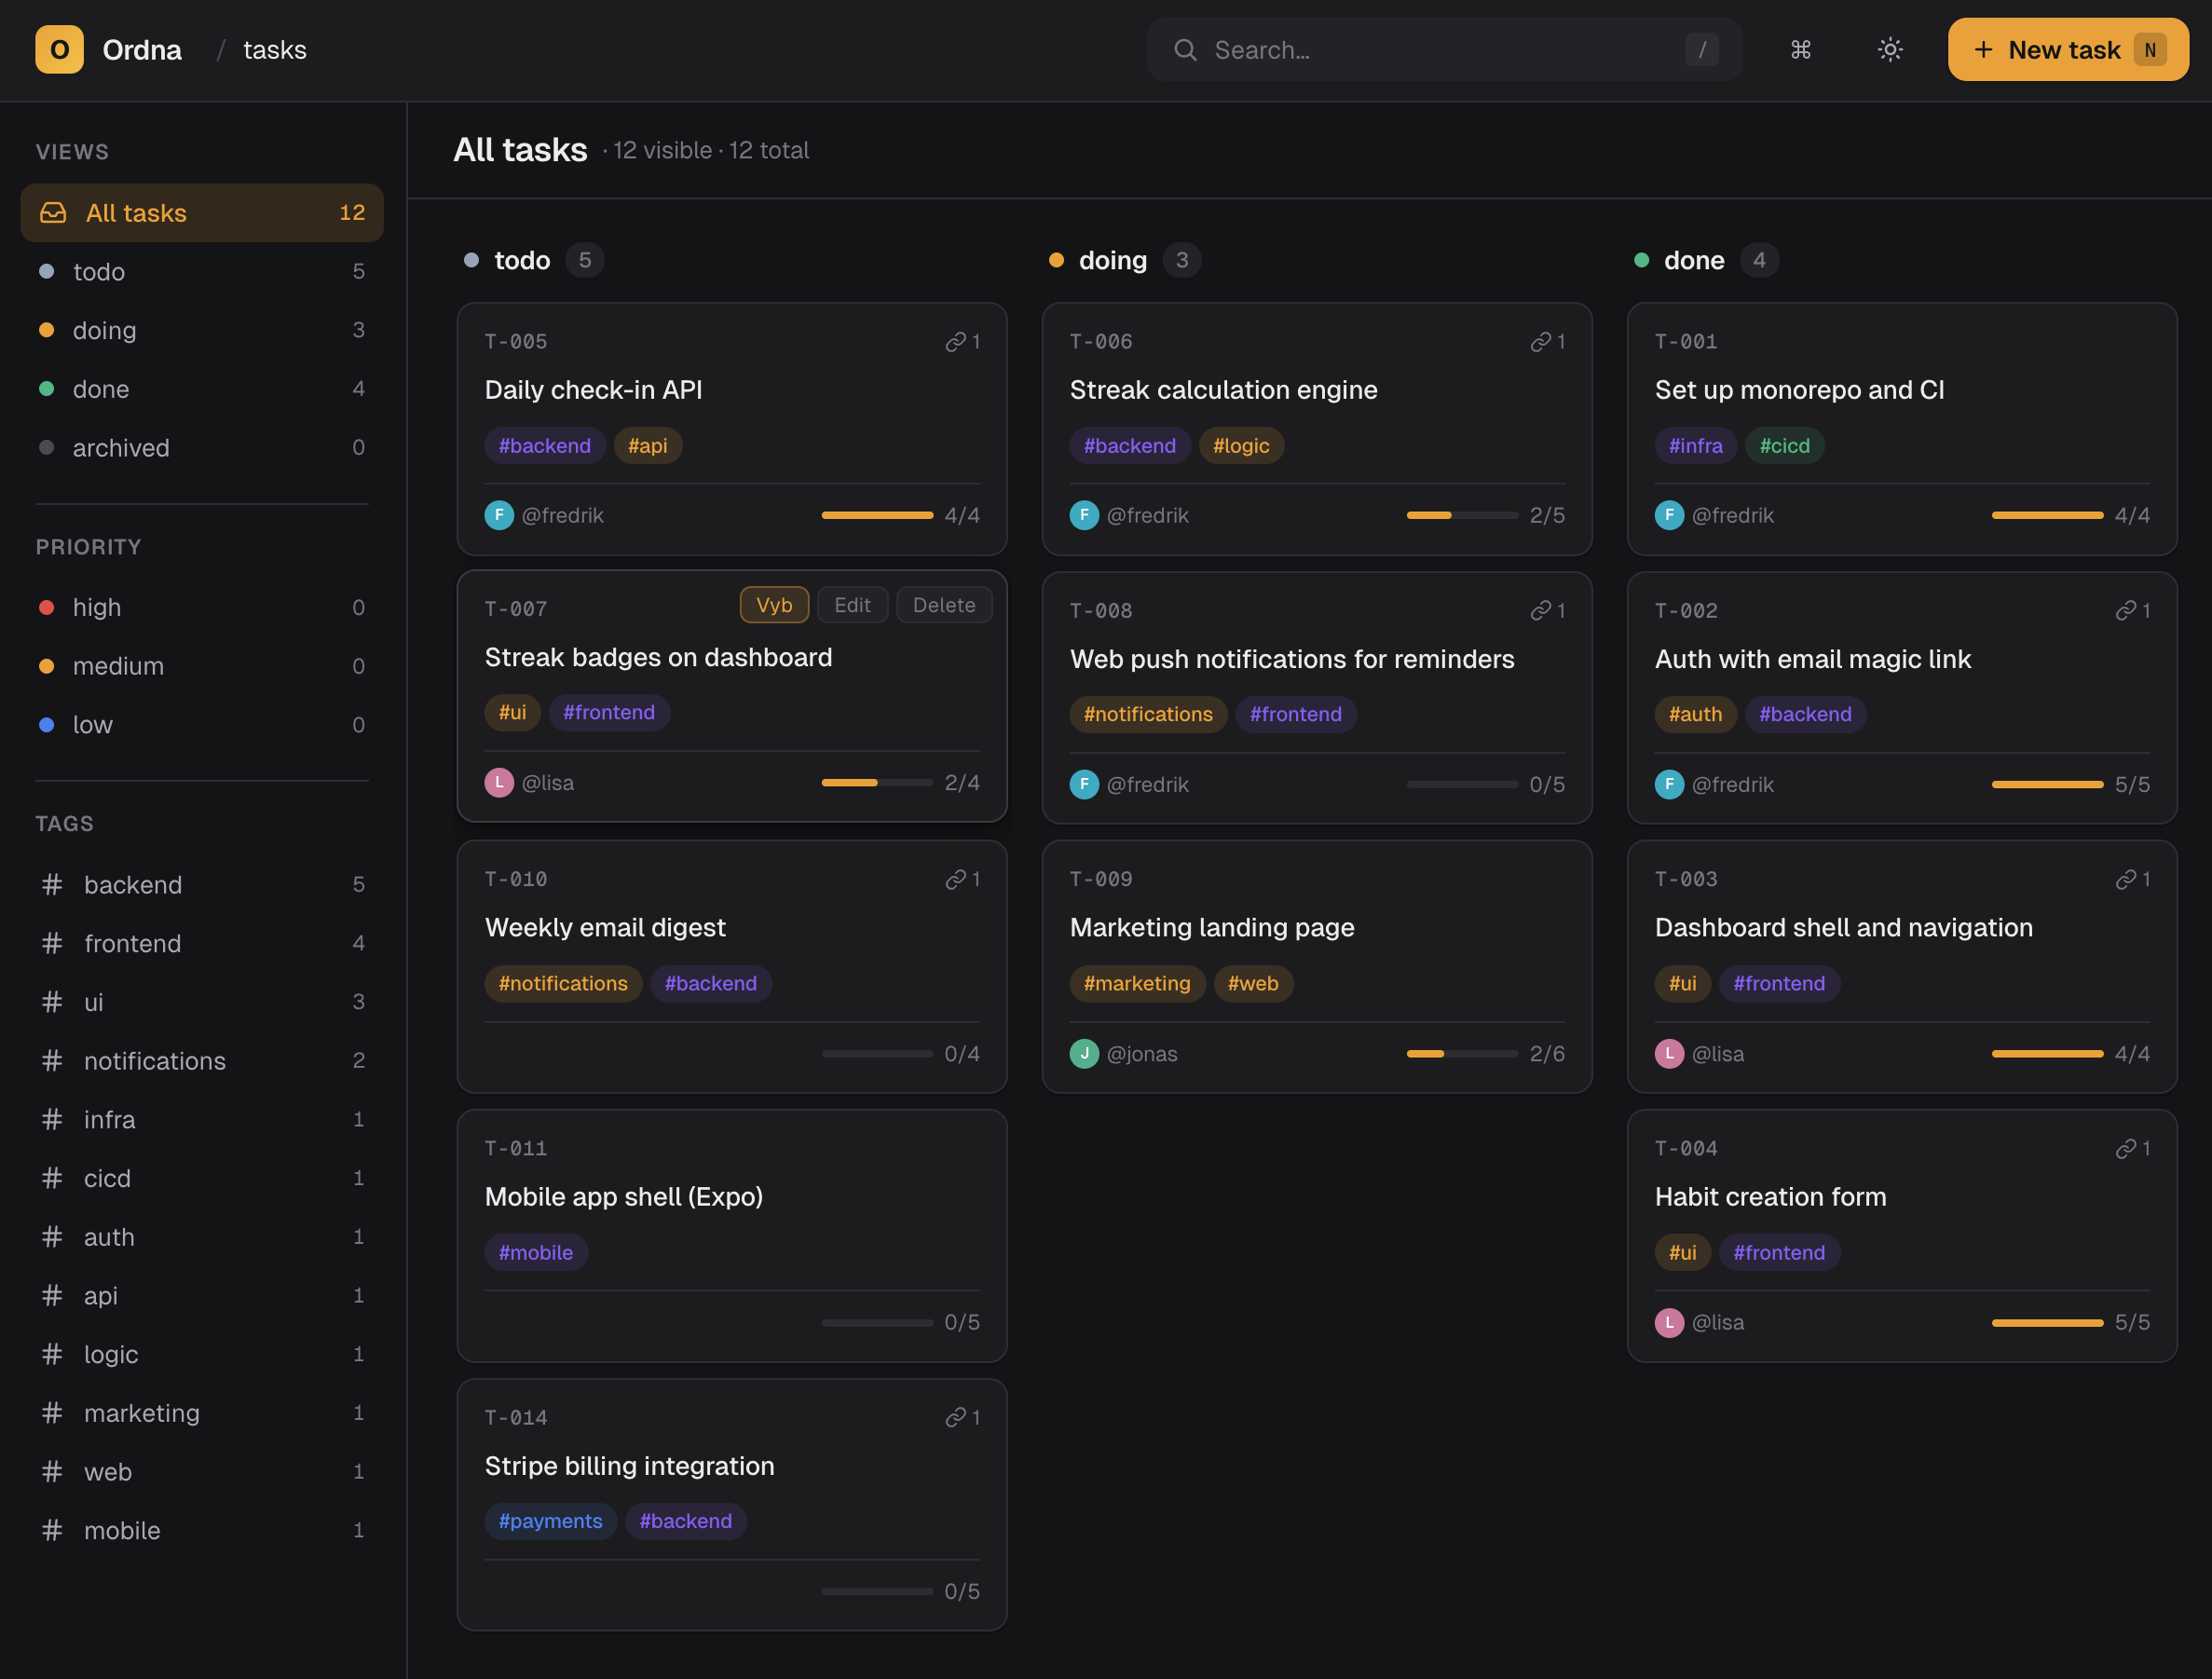Screen dimensions: 2212x1679
Task: Open @fredrik's avatar on Streak calculation engine
Action: pyautogui.click(x=1084, y=515)
